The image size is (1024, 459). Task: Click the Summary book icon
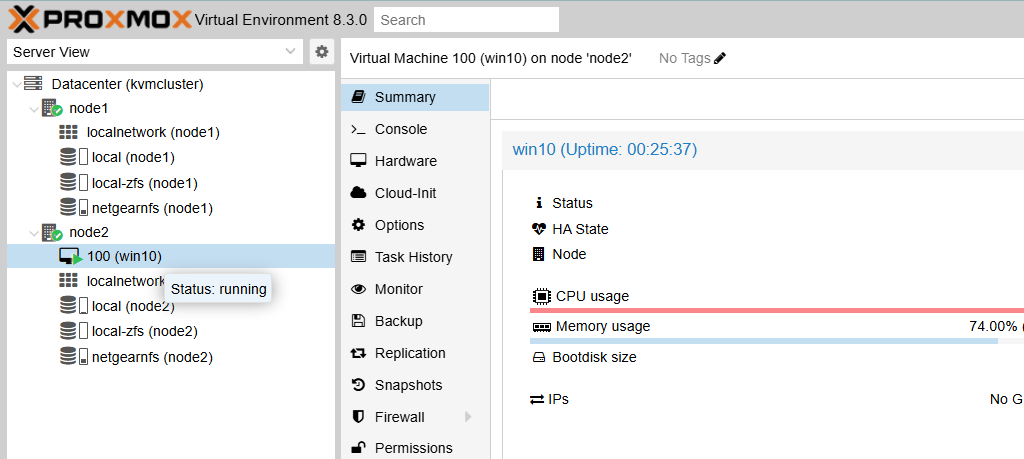(358, 97)
